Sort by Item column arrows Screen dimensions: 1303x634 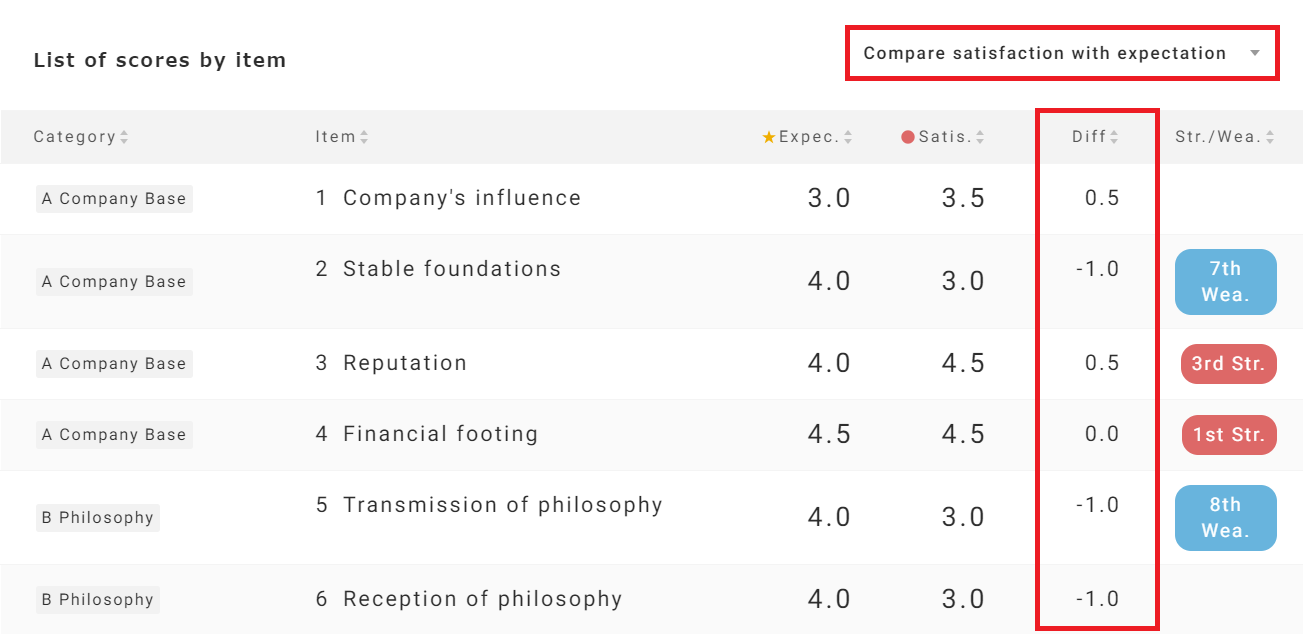point(364,138)
